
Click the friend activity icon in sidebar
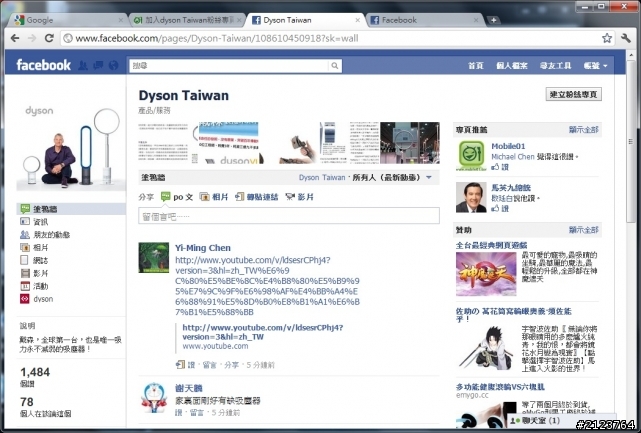[x=25, y=235]
